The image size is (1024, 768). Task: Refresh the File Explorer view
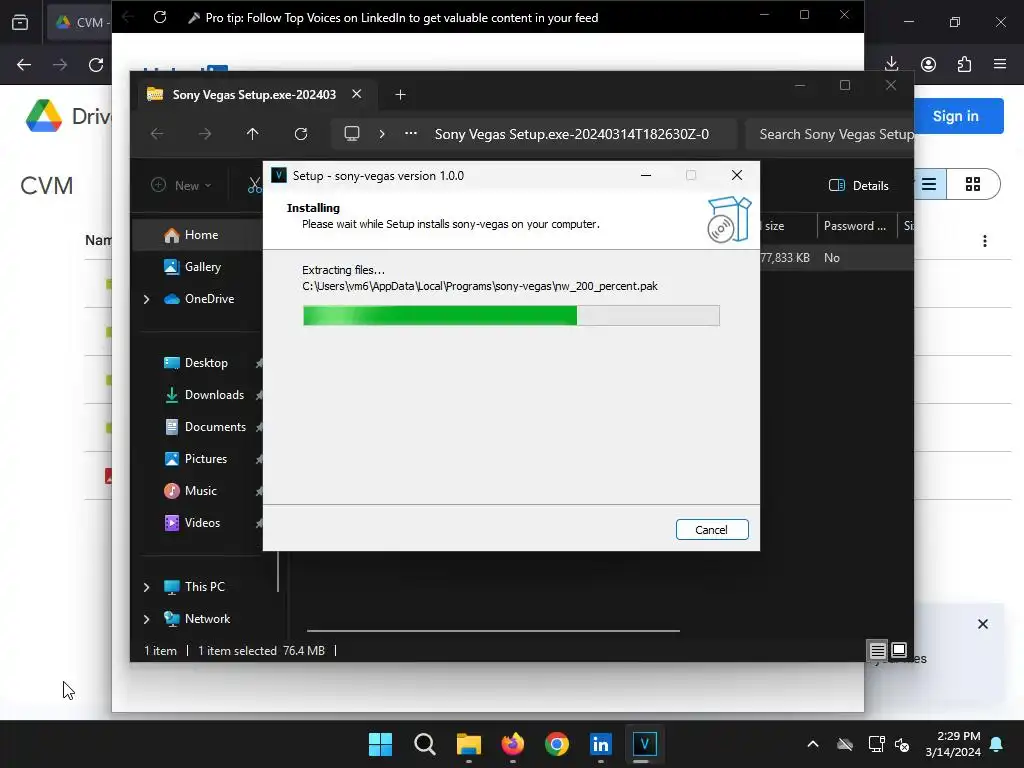(301, 134)
